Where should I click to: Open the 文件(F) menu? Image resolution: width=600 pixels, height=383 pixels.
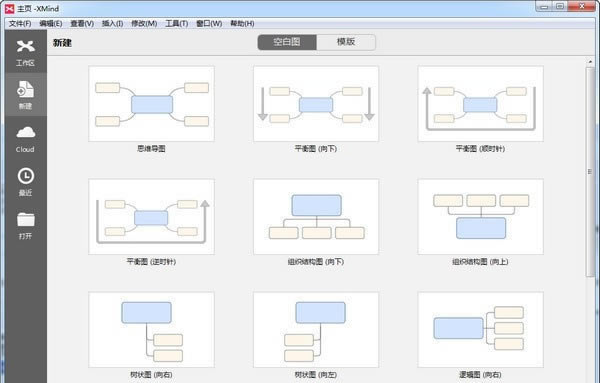click(20, 23)
